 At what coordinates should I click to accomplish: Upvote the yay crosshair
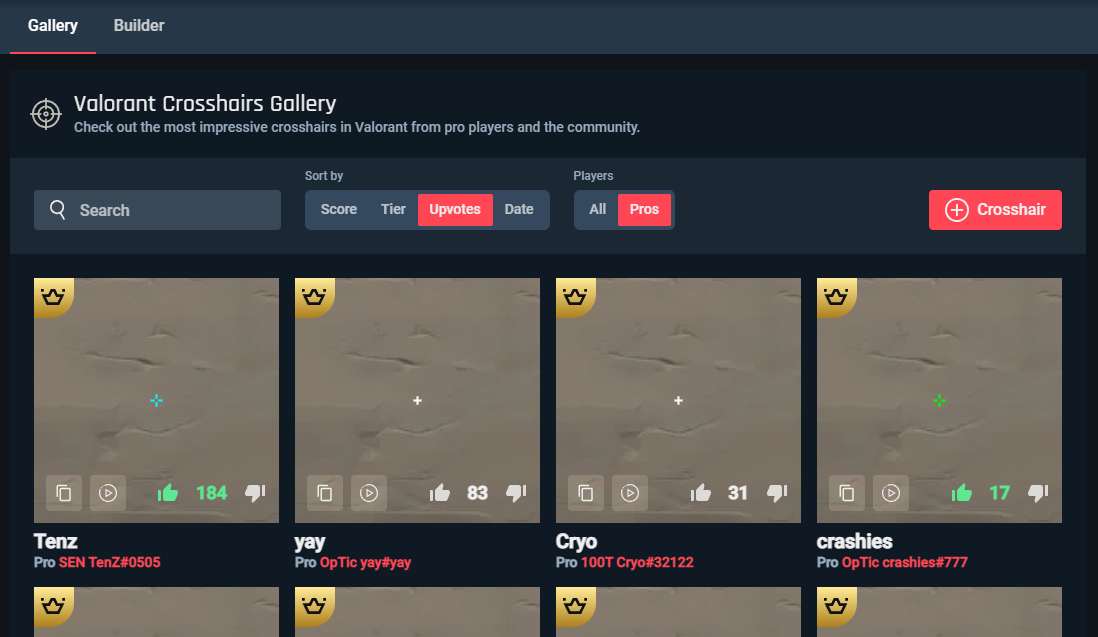(440, 493)
